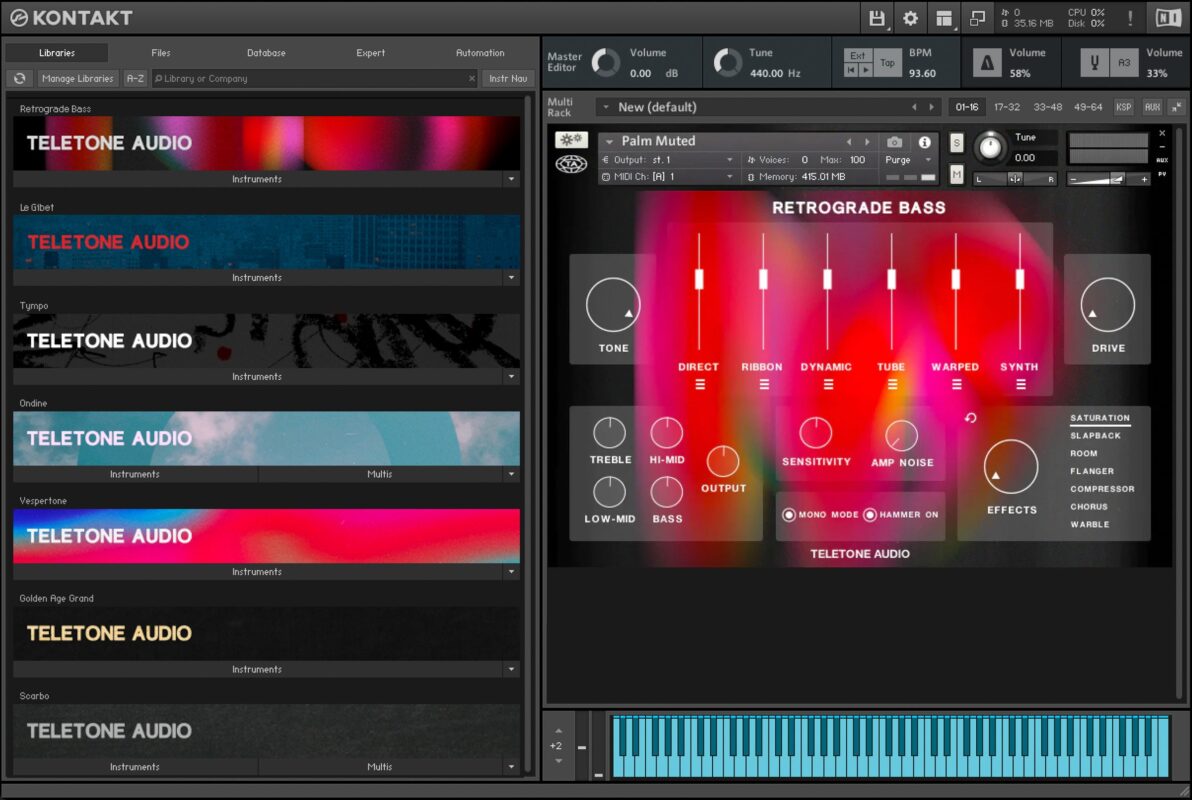Expand the Retrograde Bass Instruments dropdown arrow
Screen dimensions: 1192x800
click(x=512, y=179)
